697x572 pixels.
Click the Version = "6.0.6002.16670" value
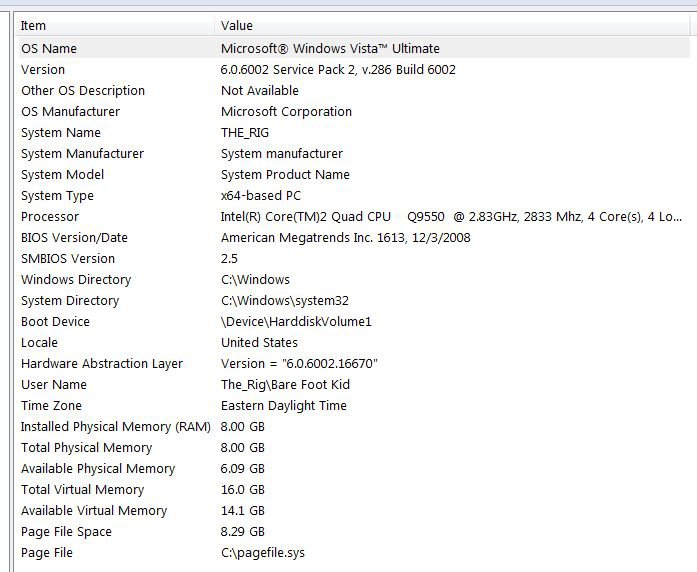pos(299,364)
